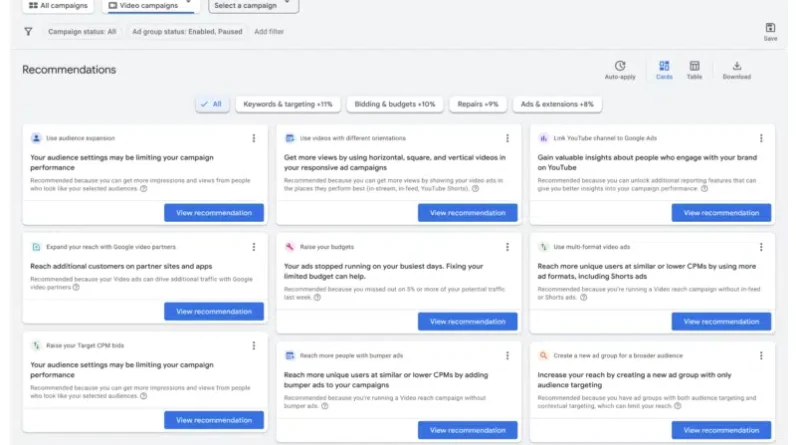796x445 pixels.
Task: Open Auto-apply settings
Action: click(620, 70)
